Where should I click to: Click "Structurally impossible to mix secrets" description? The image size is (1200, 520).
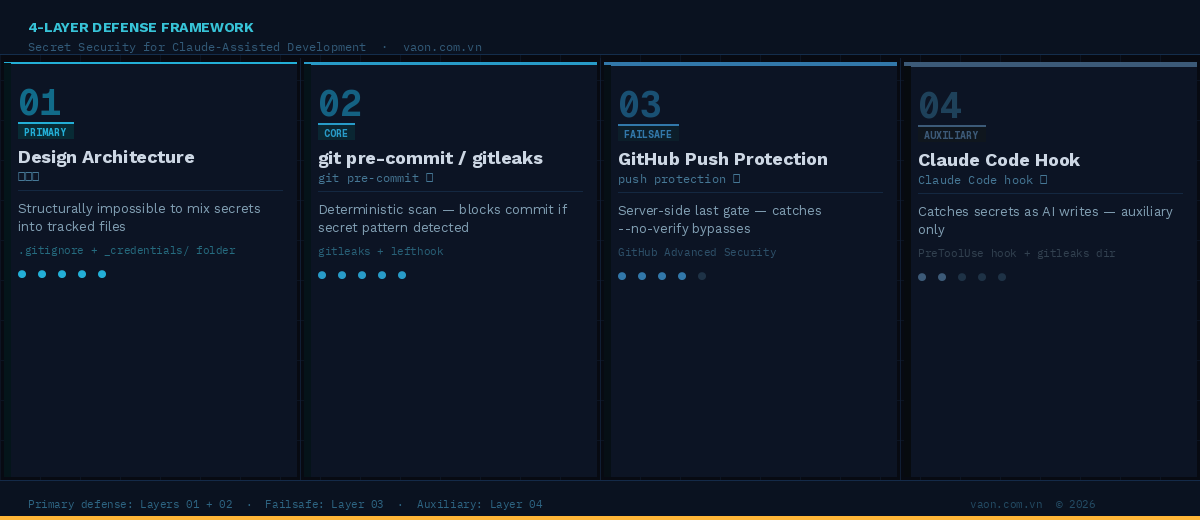[x=139, y=217]
